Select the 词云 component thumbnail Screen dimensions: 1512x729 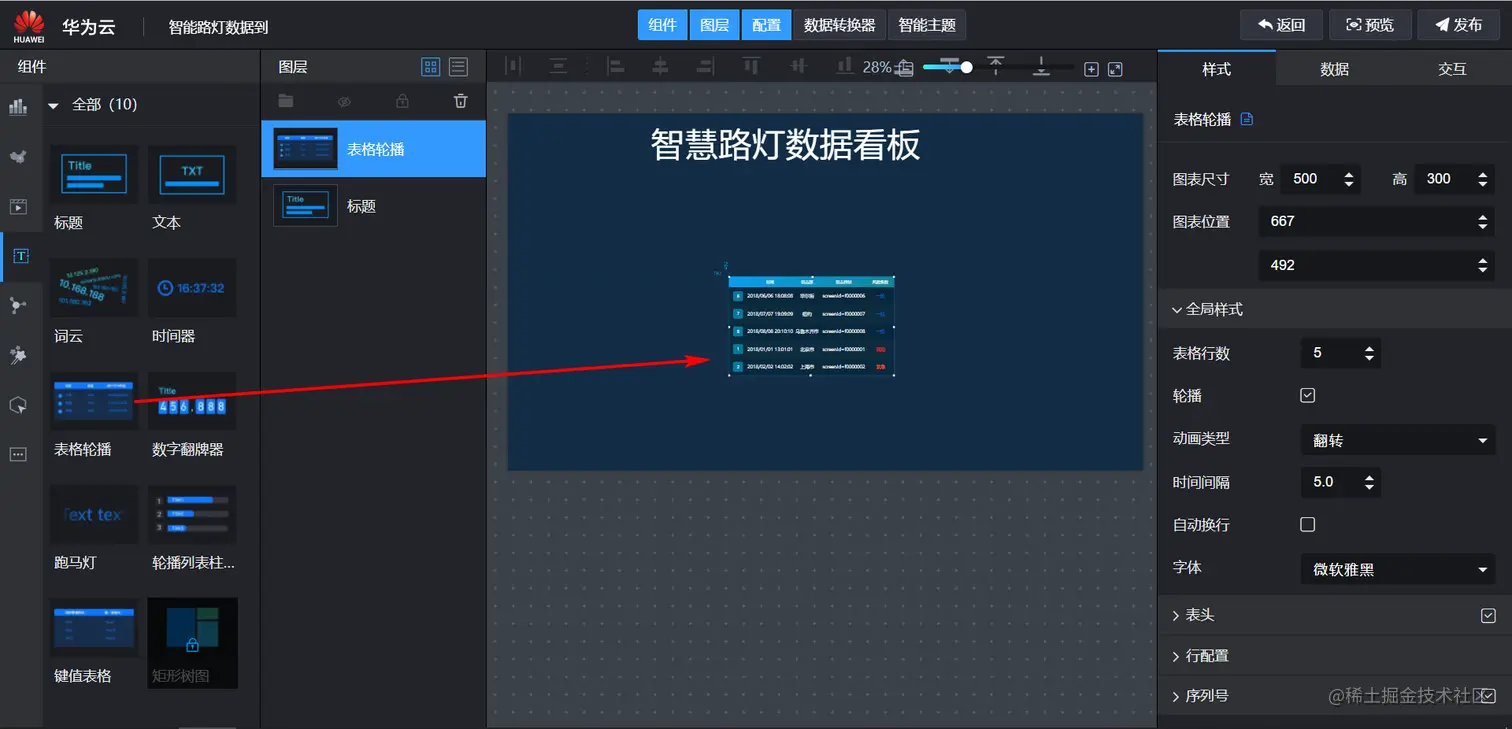94,288
